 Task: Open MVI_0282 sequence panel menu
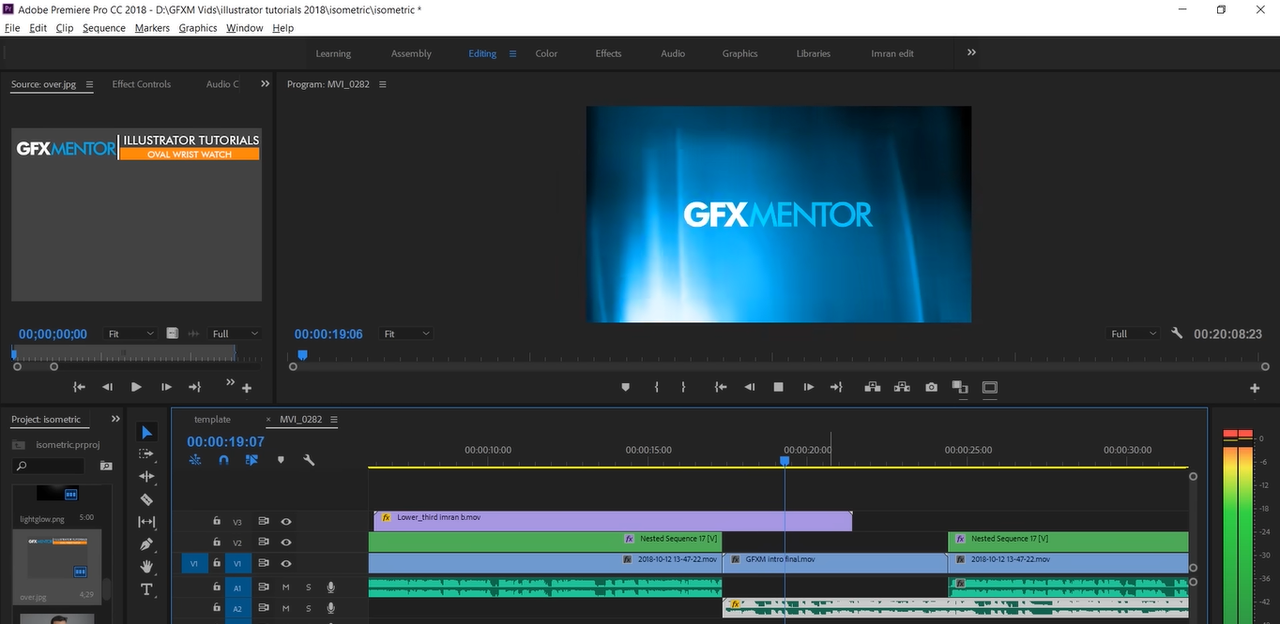tap(334, 419)
